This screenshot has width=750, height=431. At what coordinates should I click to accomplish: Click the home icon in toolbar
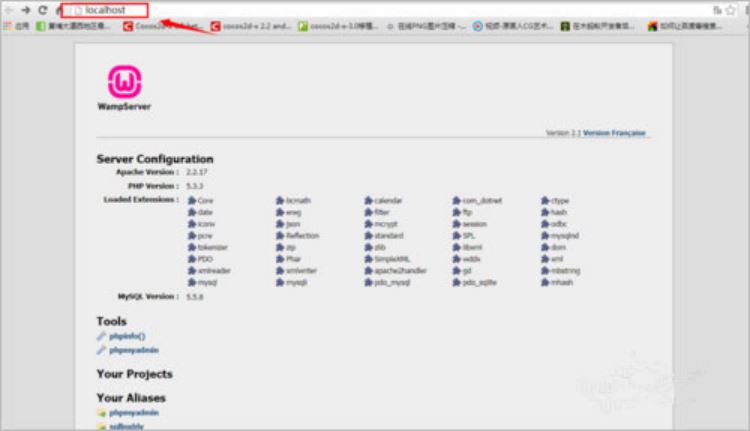[x=59, y=10]
